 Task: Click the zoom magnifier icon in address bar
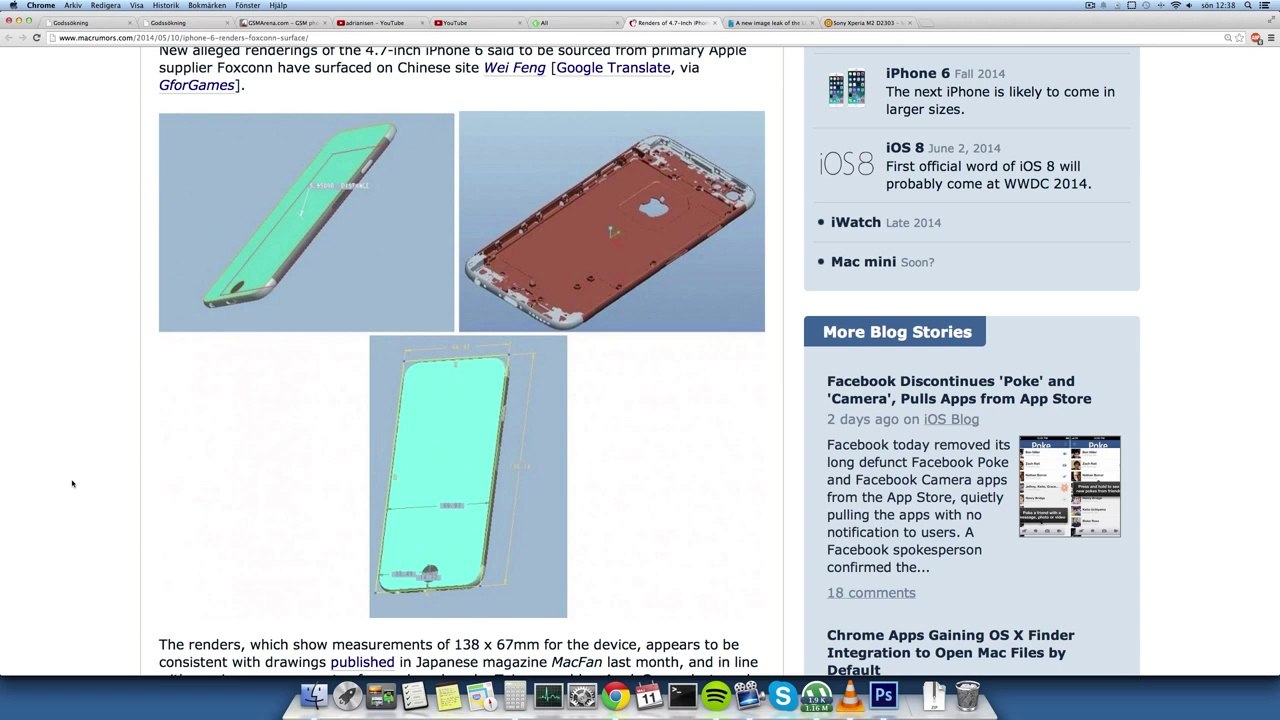(x=1228, y=38)
